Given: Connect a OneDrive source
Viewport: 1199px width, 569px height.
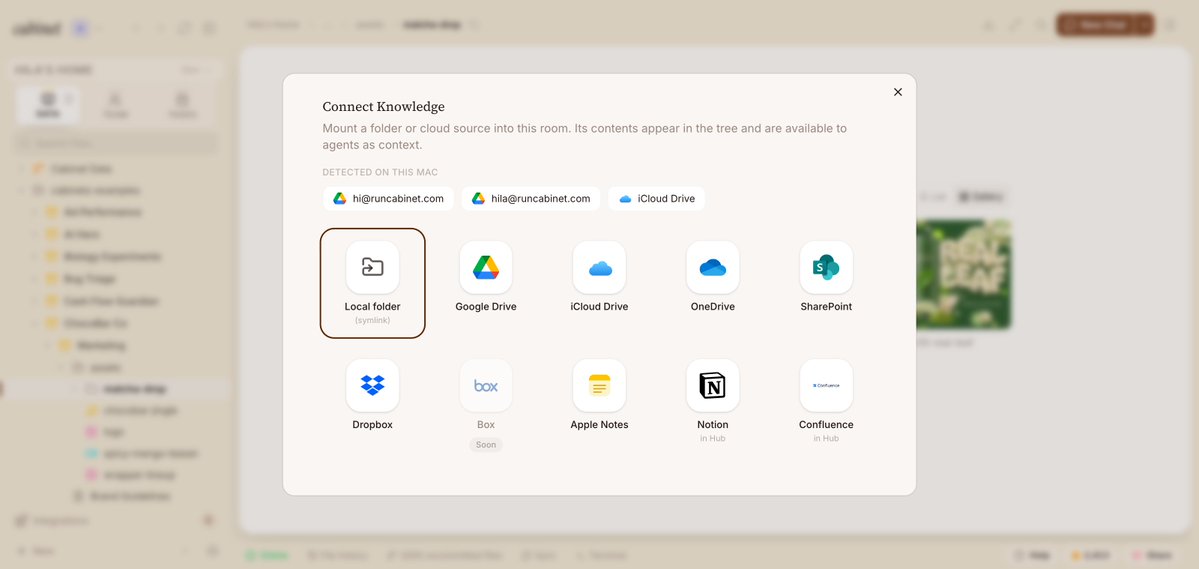Looking at the screenshot, I should 712,278.
